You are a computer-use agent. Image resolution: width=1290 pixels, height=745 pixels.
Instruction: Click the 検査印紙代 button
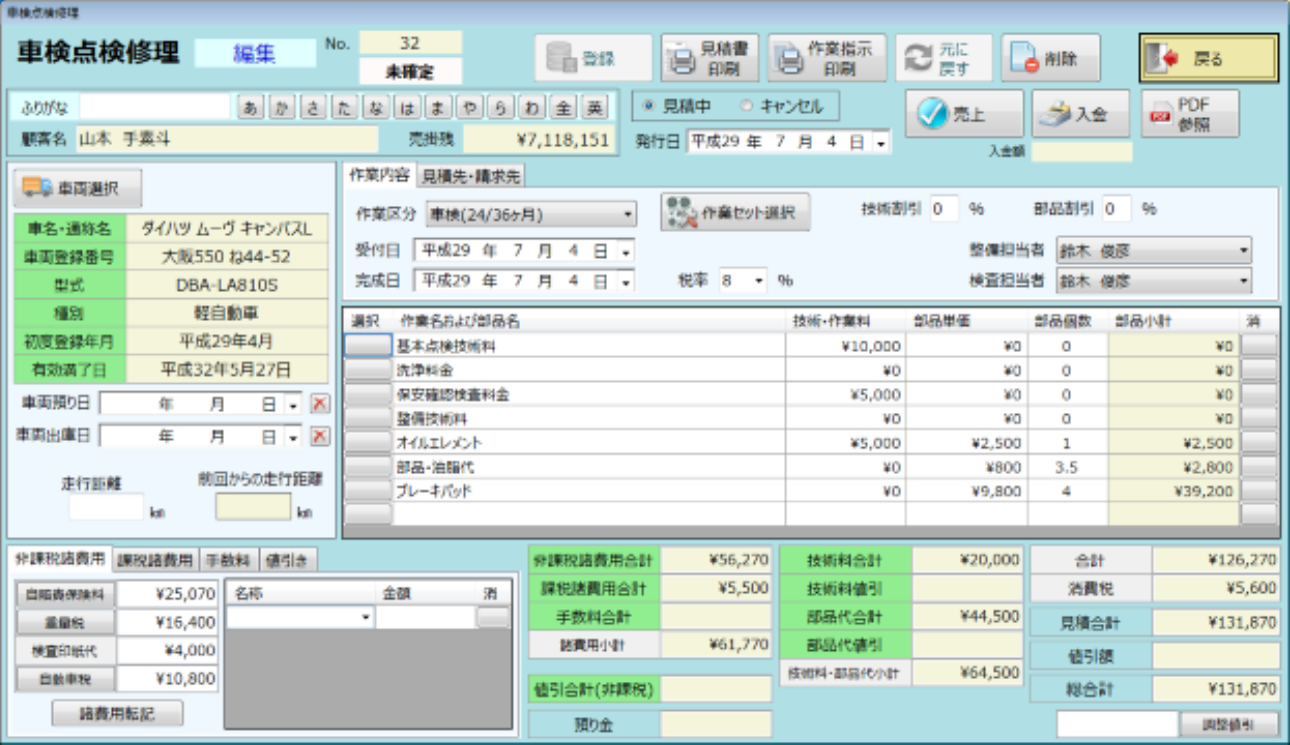pyautogui.click(x=66, y=650)
